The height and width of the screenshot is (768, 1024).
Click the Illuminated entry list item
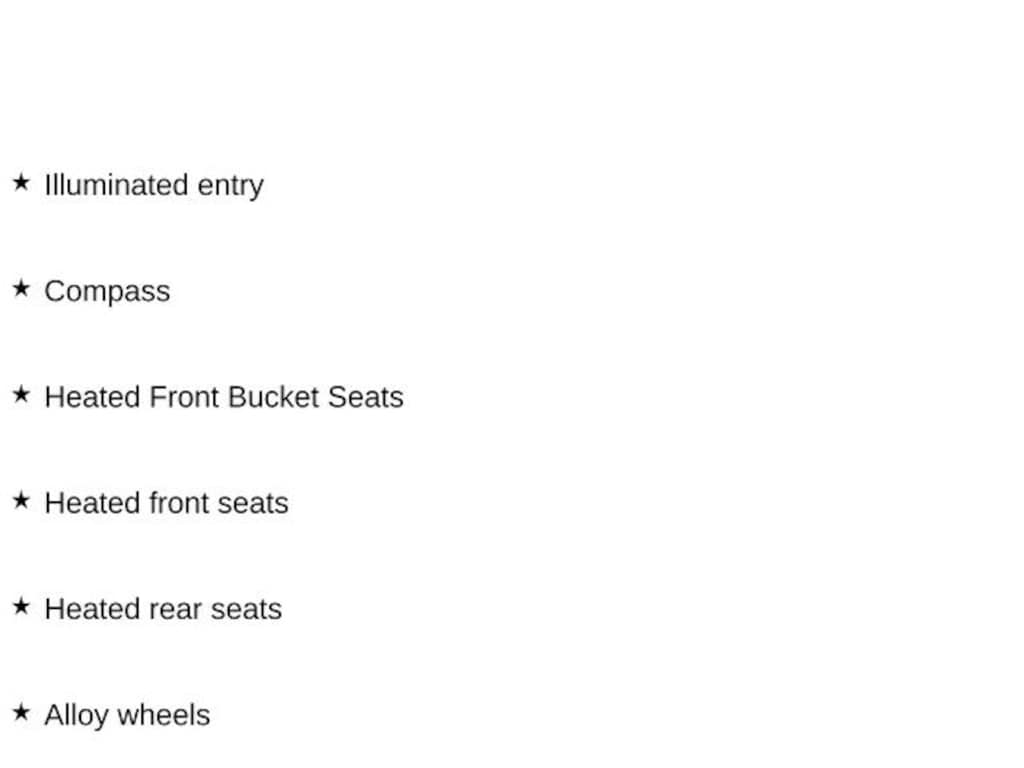coord(154,185)
